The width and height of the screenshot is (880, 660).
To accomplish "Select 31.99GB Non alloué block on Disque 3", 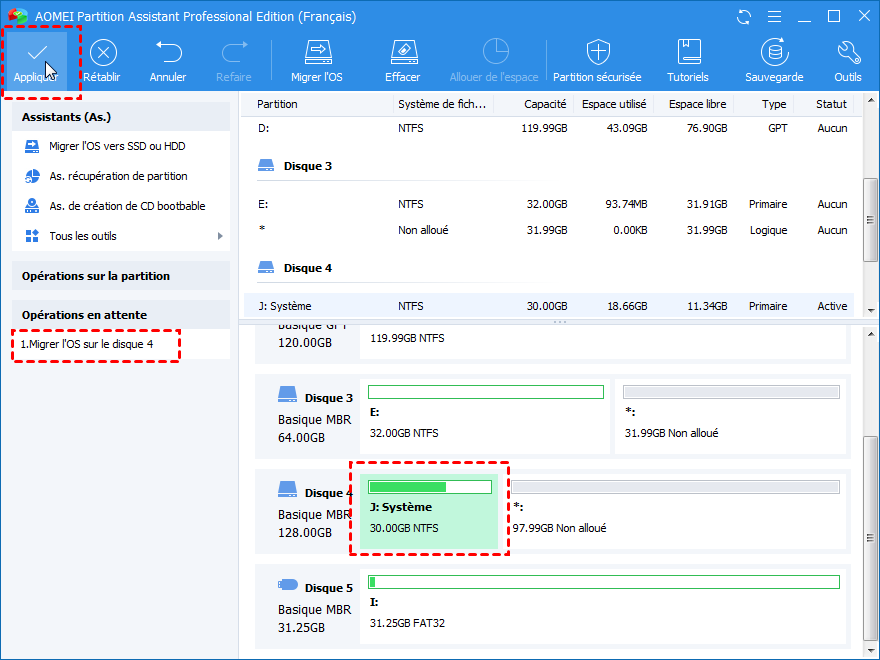I will pos(731,417).
